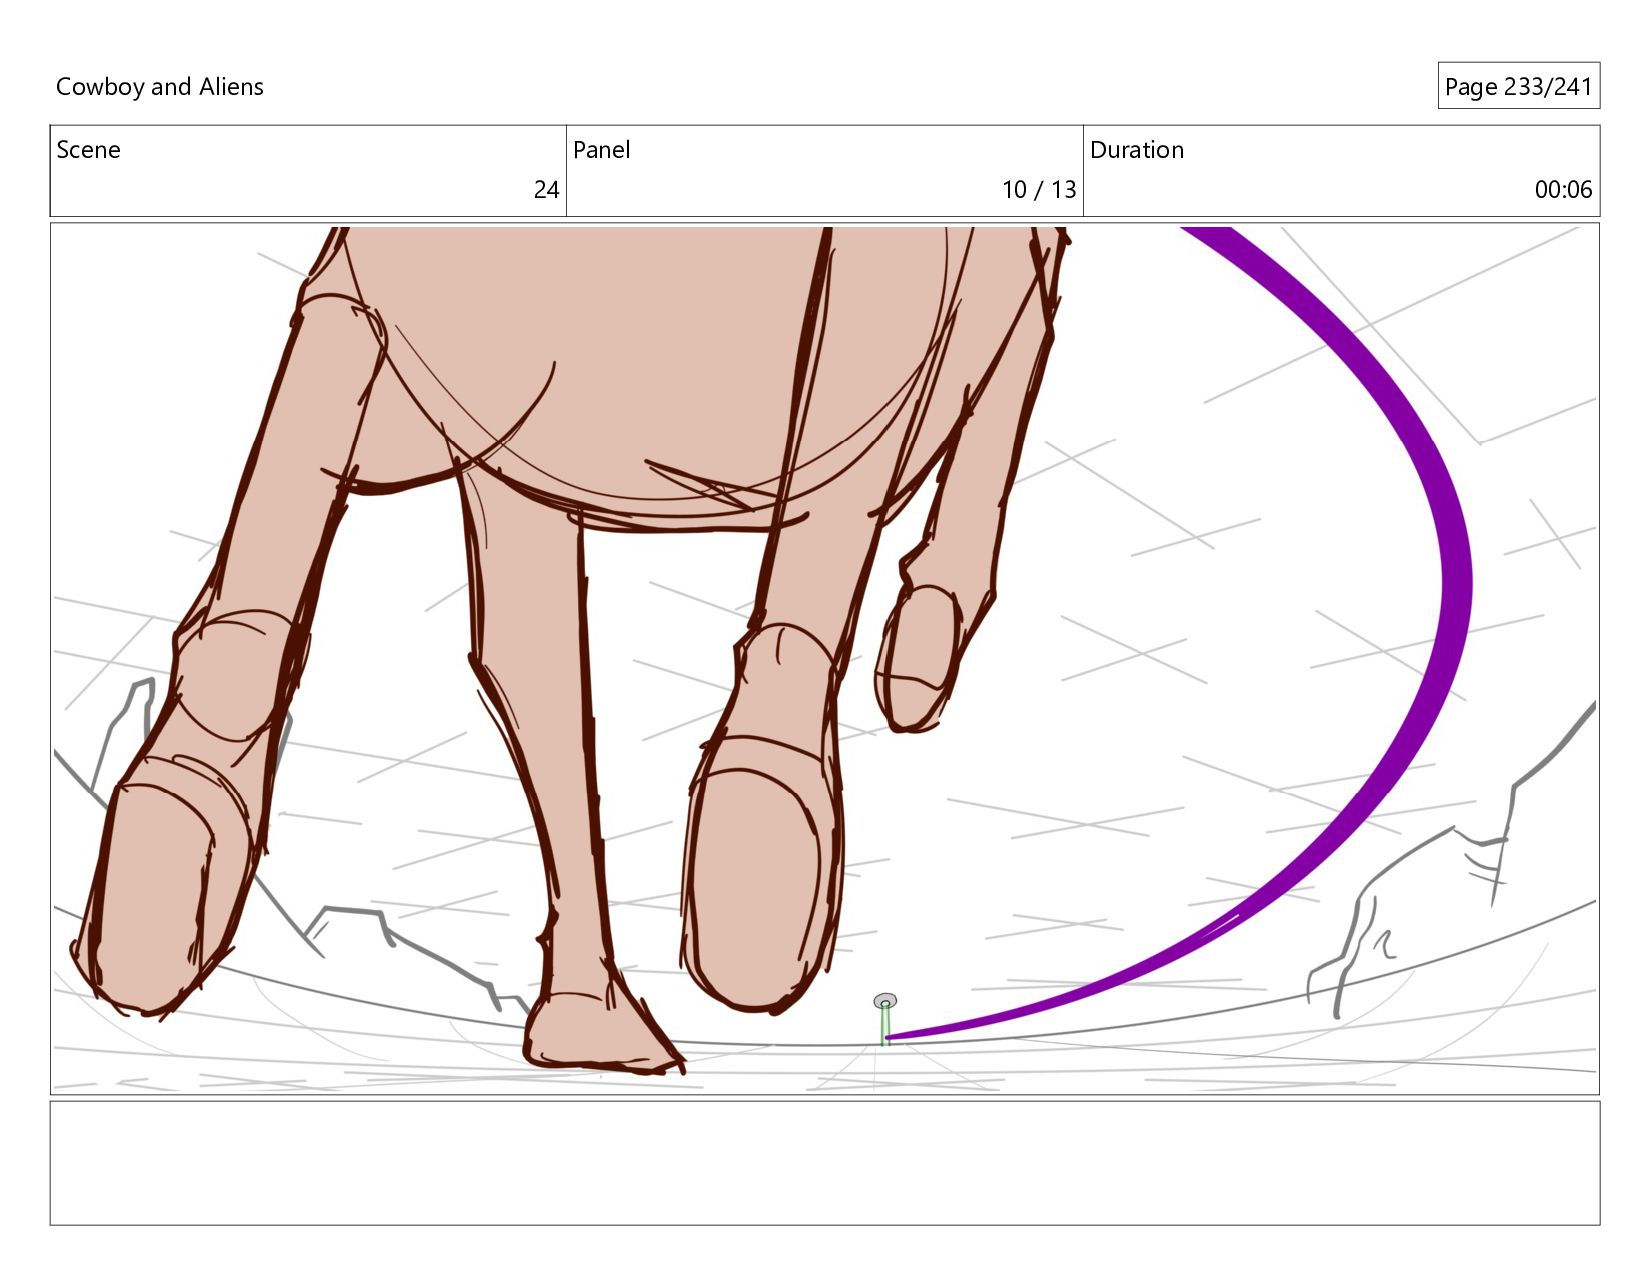Click the storyboard panel drawing of horse legs

[x=825, y=659]
